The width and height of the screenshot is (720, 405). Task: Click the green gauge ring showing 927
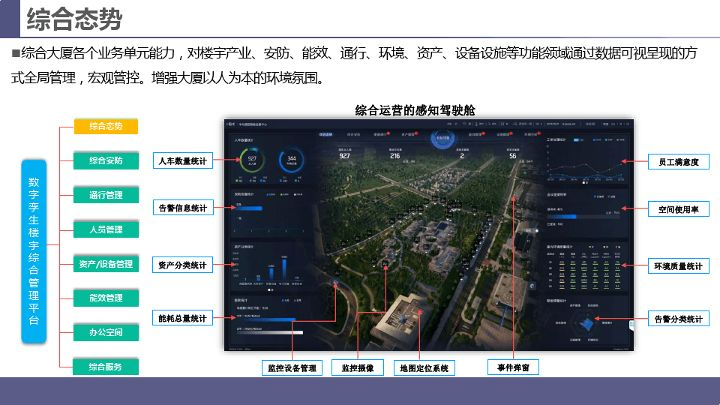[252, 160]
